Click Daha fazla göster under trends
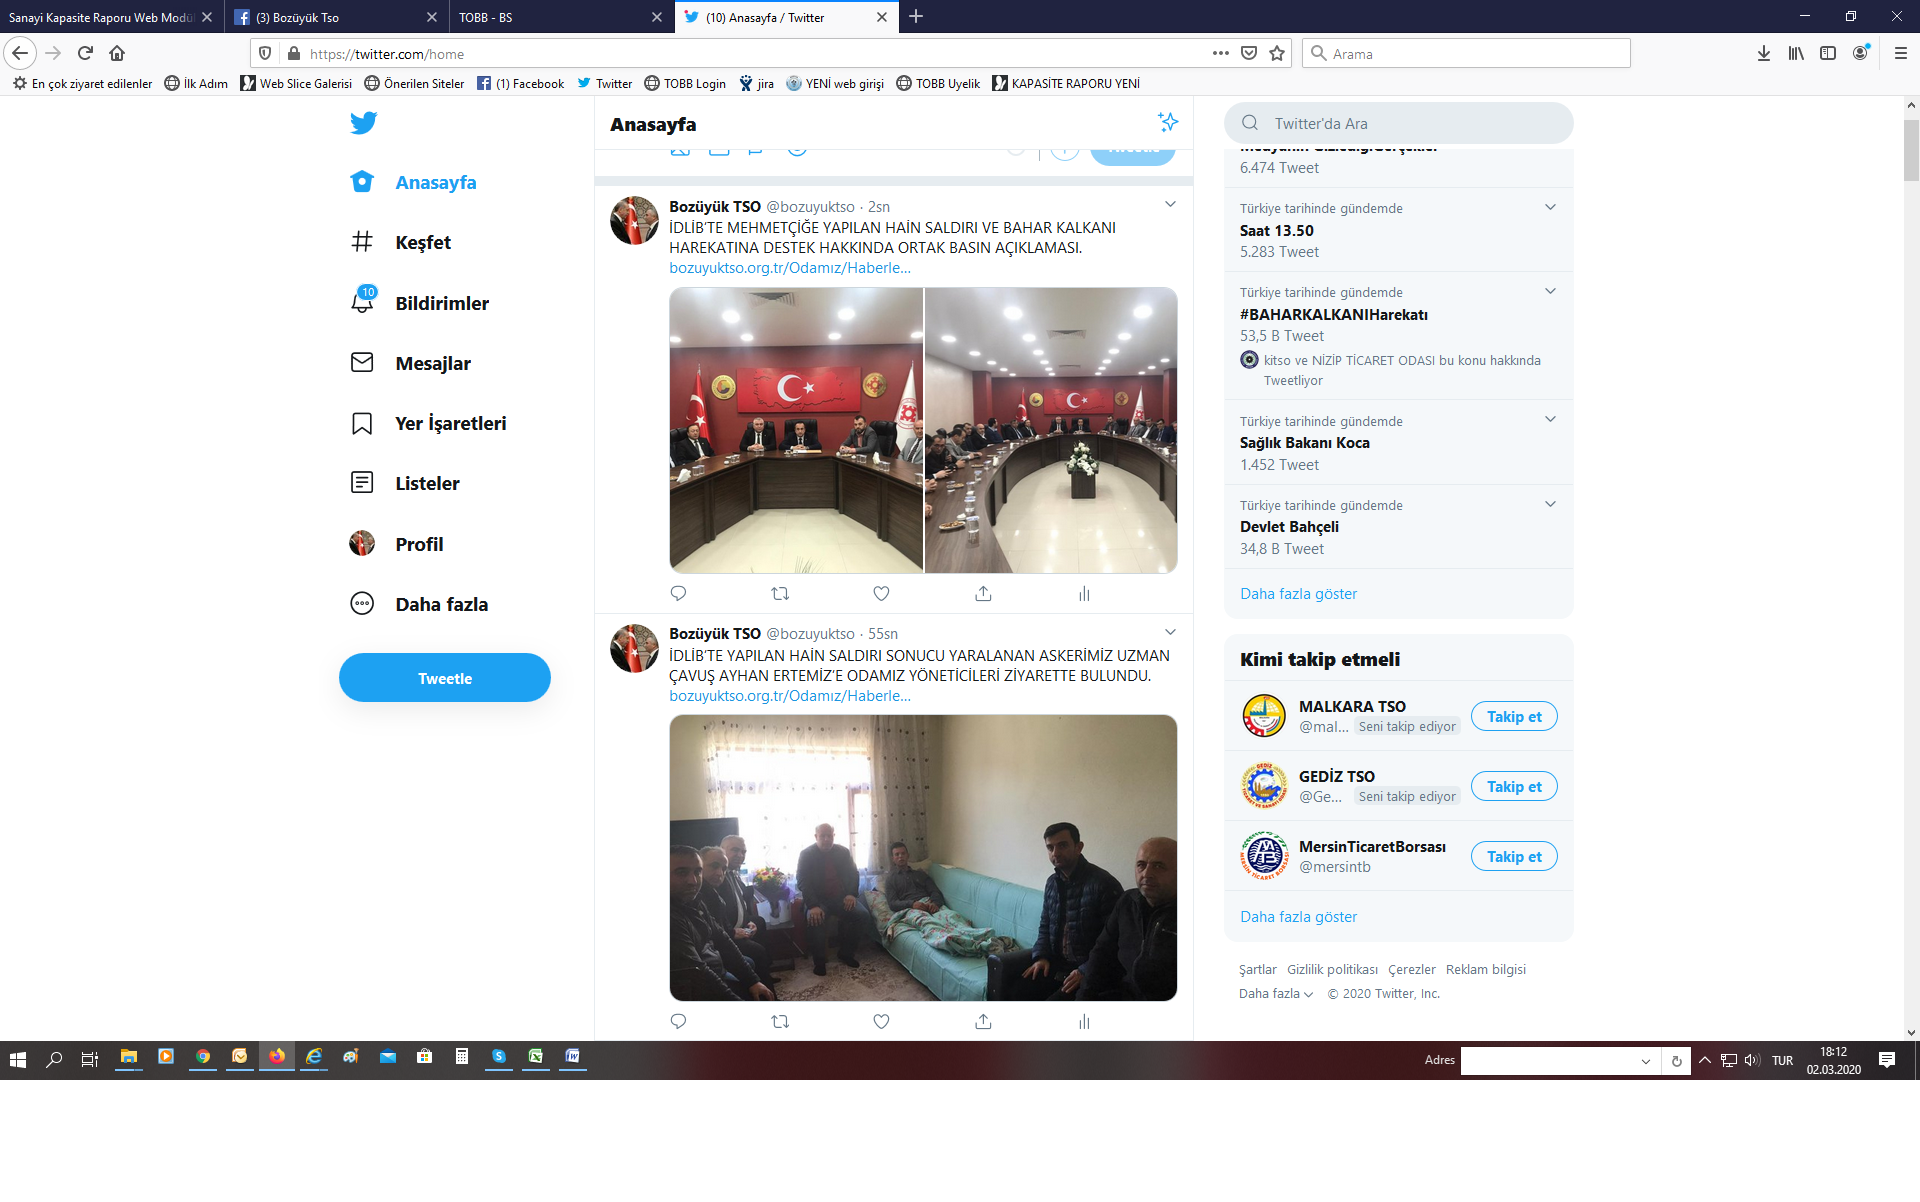 tap(1298, 594)
